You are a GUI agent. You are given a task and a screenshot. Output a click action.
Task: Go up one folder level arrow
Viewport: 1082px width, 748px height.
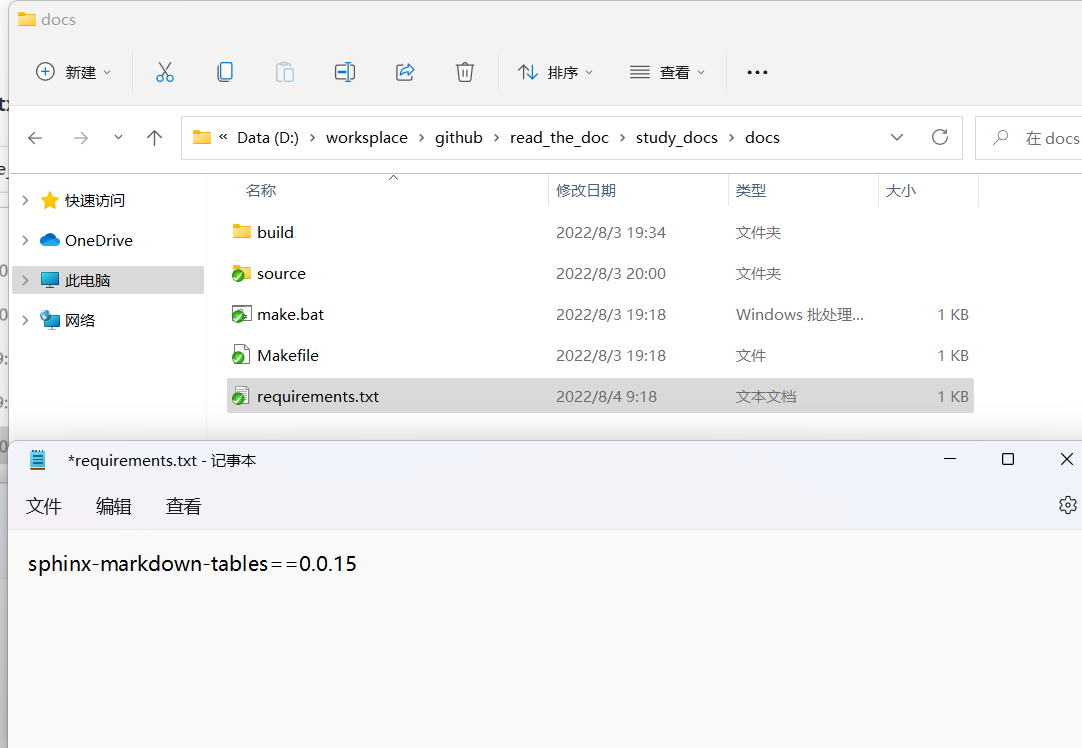tap(154, 138)
